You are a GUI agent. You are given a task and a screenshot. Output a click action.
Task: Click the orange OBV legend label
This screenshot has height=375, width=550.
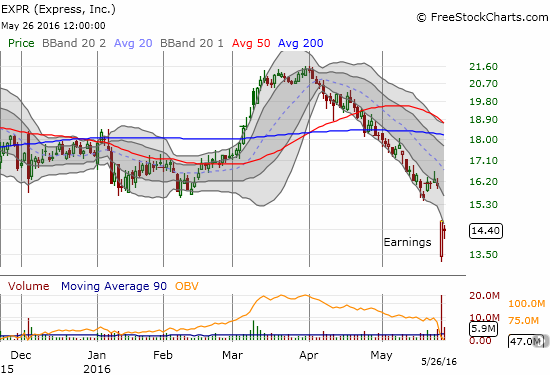pyautogui.click(x=187, y=286)
